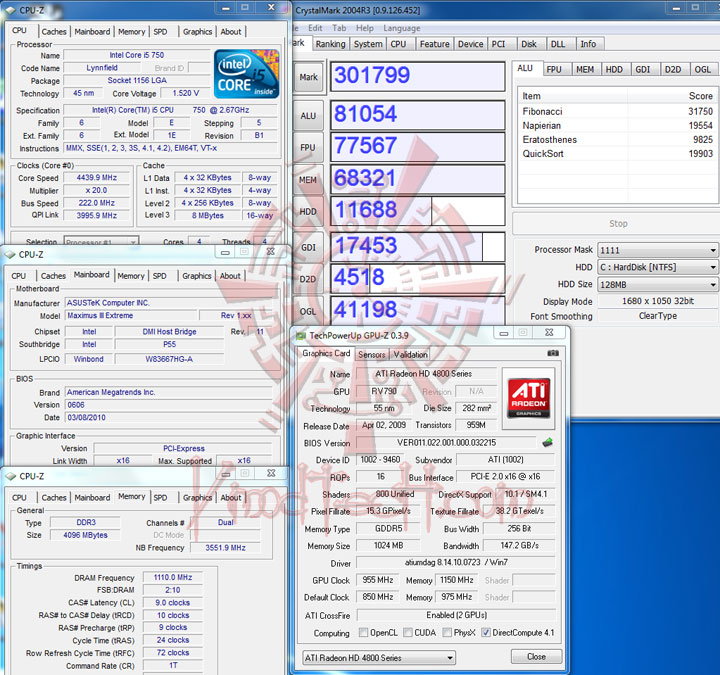Screen dimensions: 720x675
Task: Open the Sensors tab in GPU-Z
Action: [x=371, y=354]
